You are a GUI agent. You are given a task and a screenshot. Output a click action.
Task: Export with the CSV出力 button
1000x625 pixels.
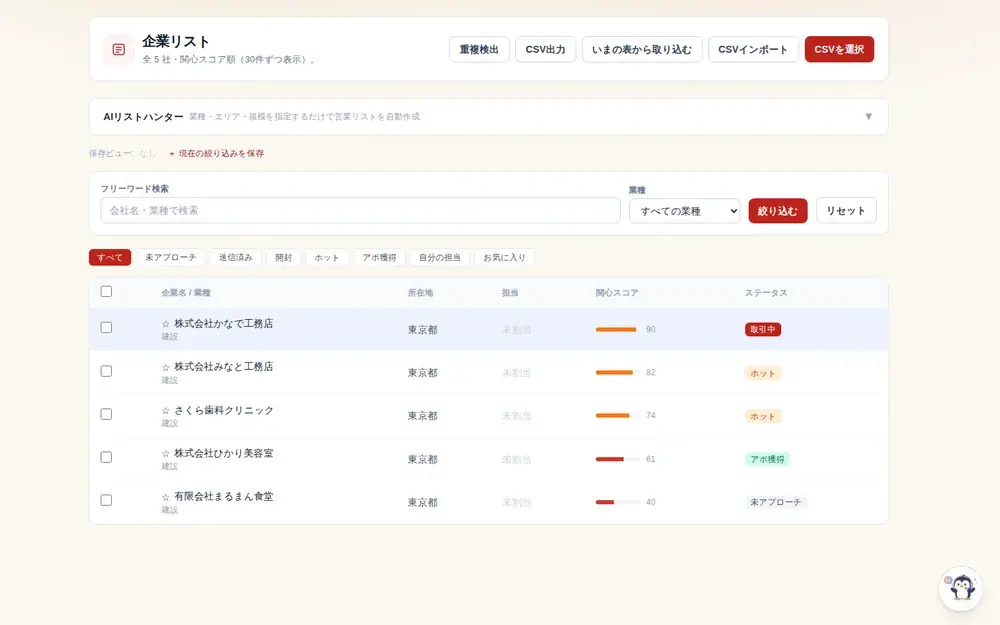click(545, 49)
